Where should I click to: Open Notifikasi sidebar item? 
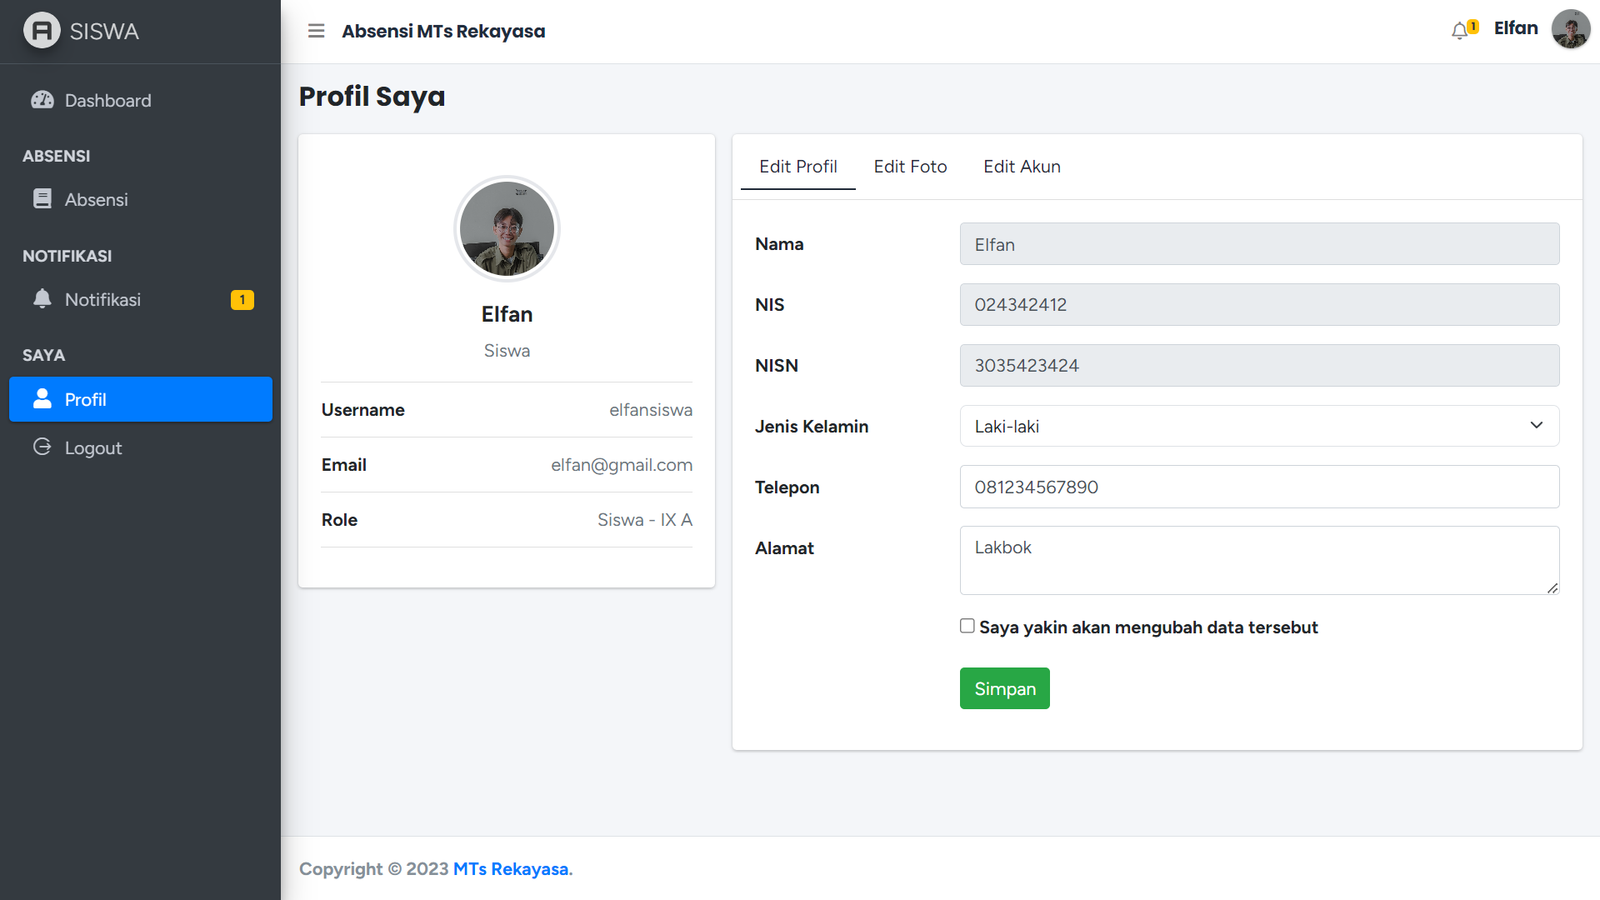[x=102, y=299]
